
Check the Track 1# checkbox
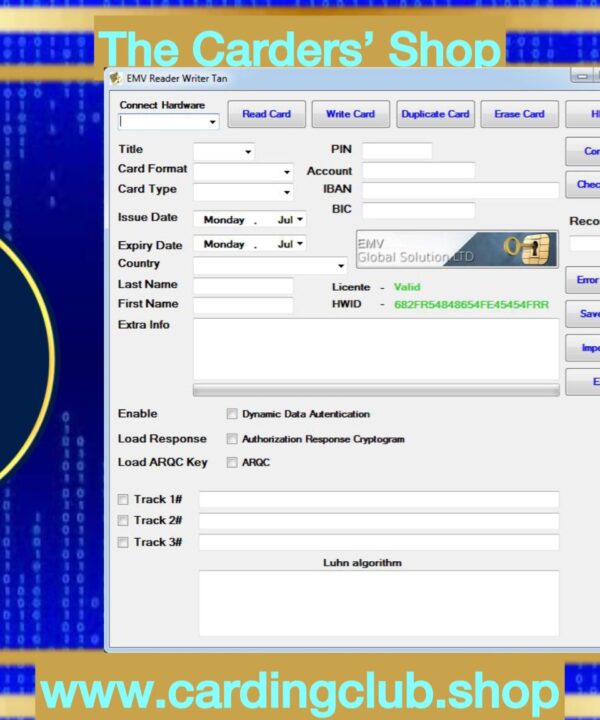123,499
